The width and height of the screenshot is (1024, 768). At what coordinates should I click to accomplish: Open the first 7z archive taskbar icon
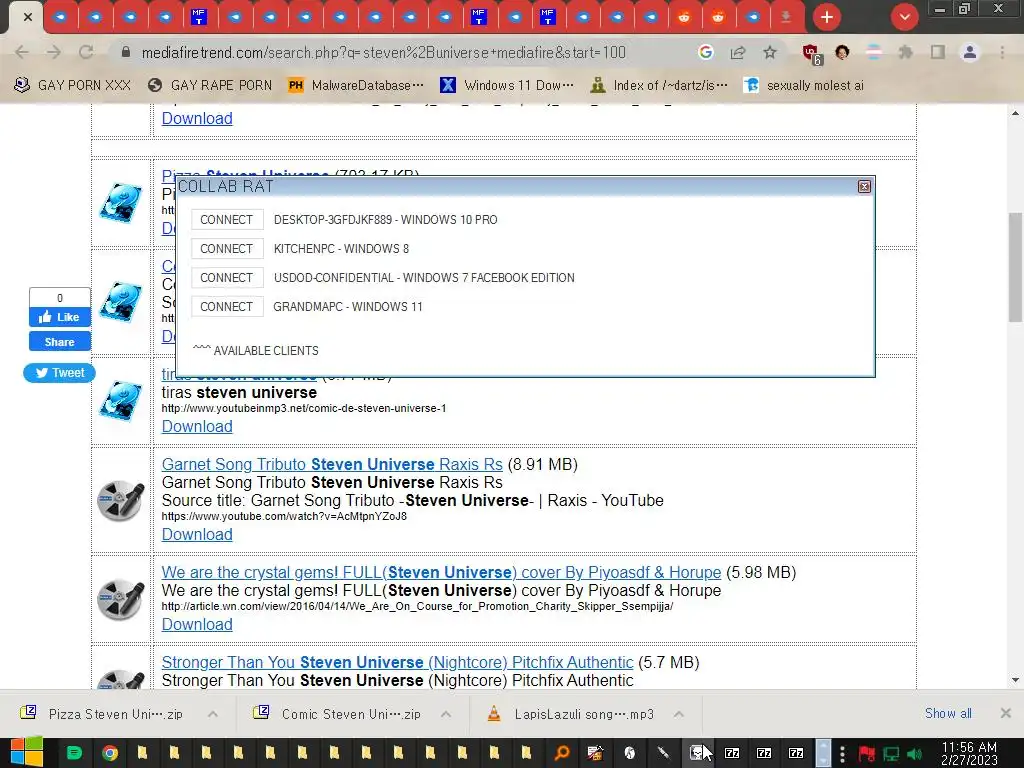click(732, 753)
